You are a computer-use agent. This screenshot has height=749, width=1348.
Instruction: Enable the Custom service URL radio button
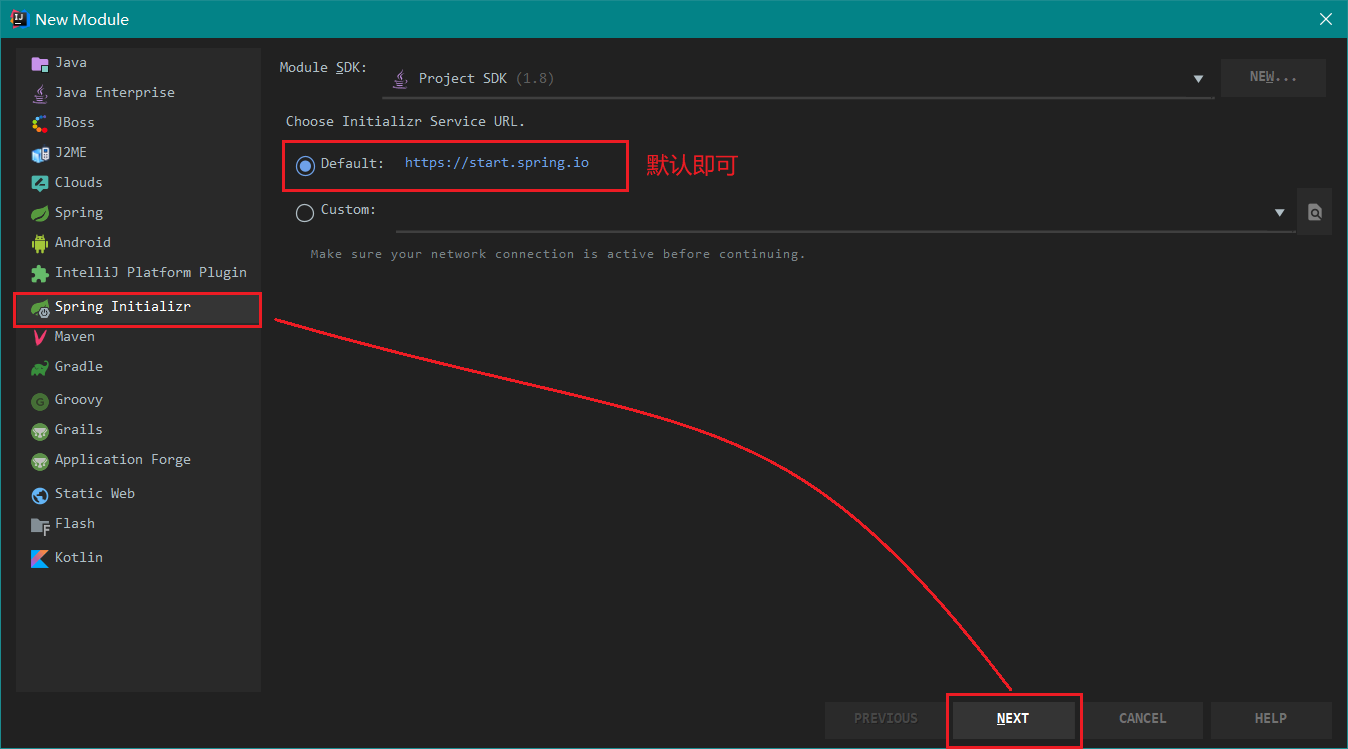[x=305, y=212]
